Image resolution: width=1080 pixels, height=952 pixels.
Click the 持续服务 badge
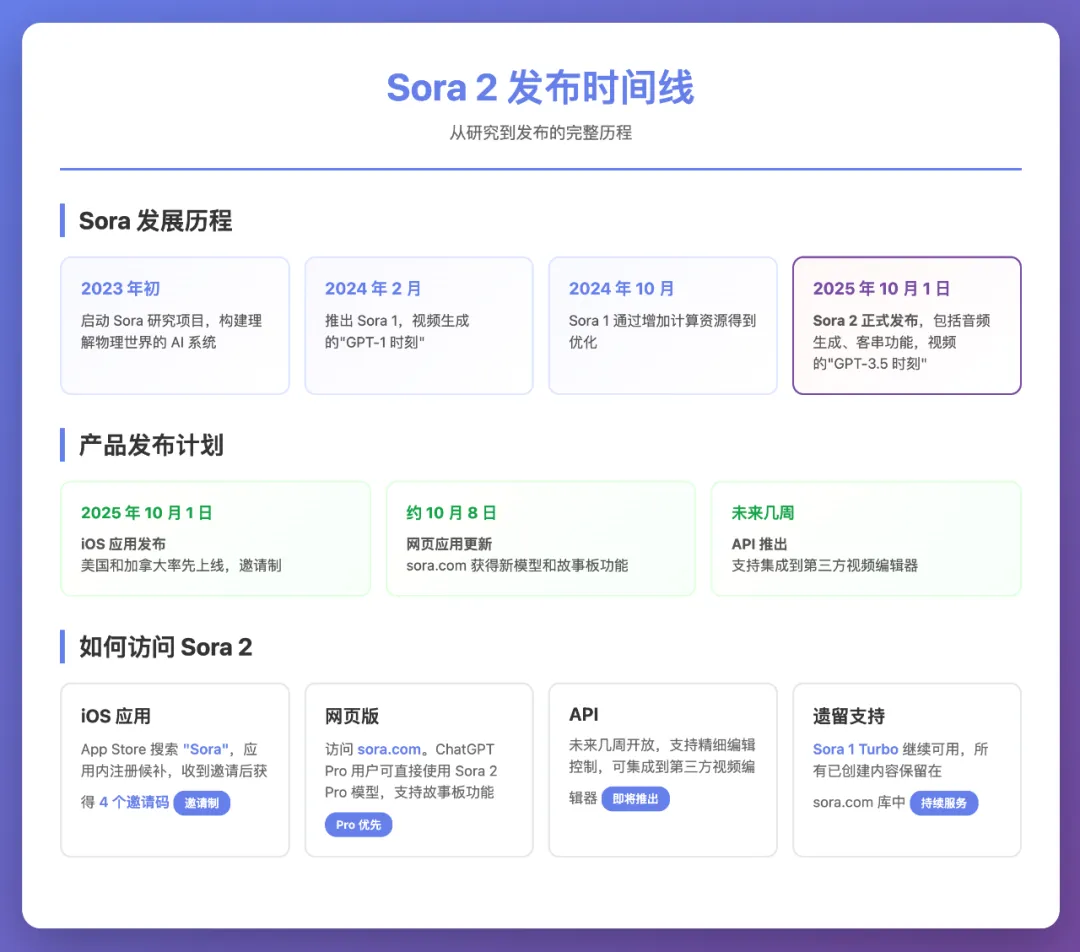point(943,803)
